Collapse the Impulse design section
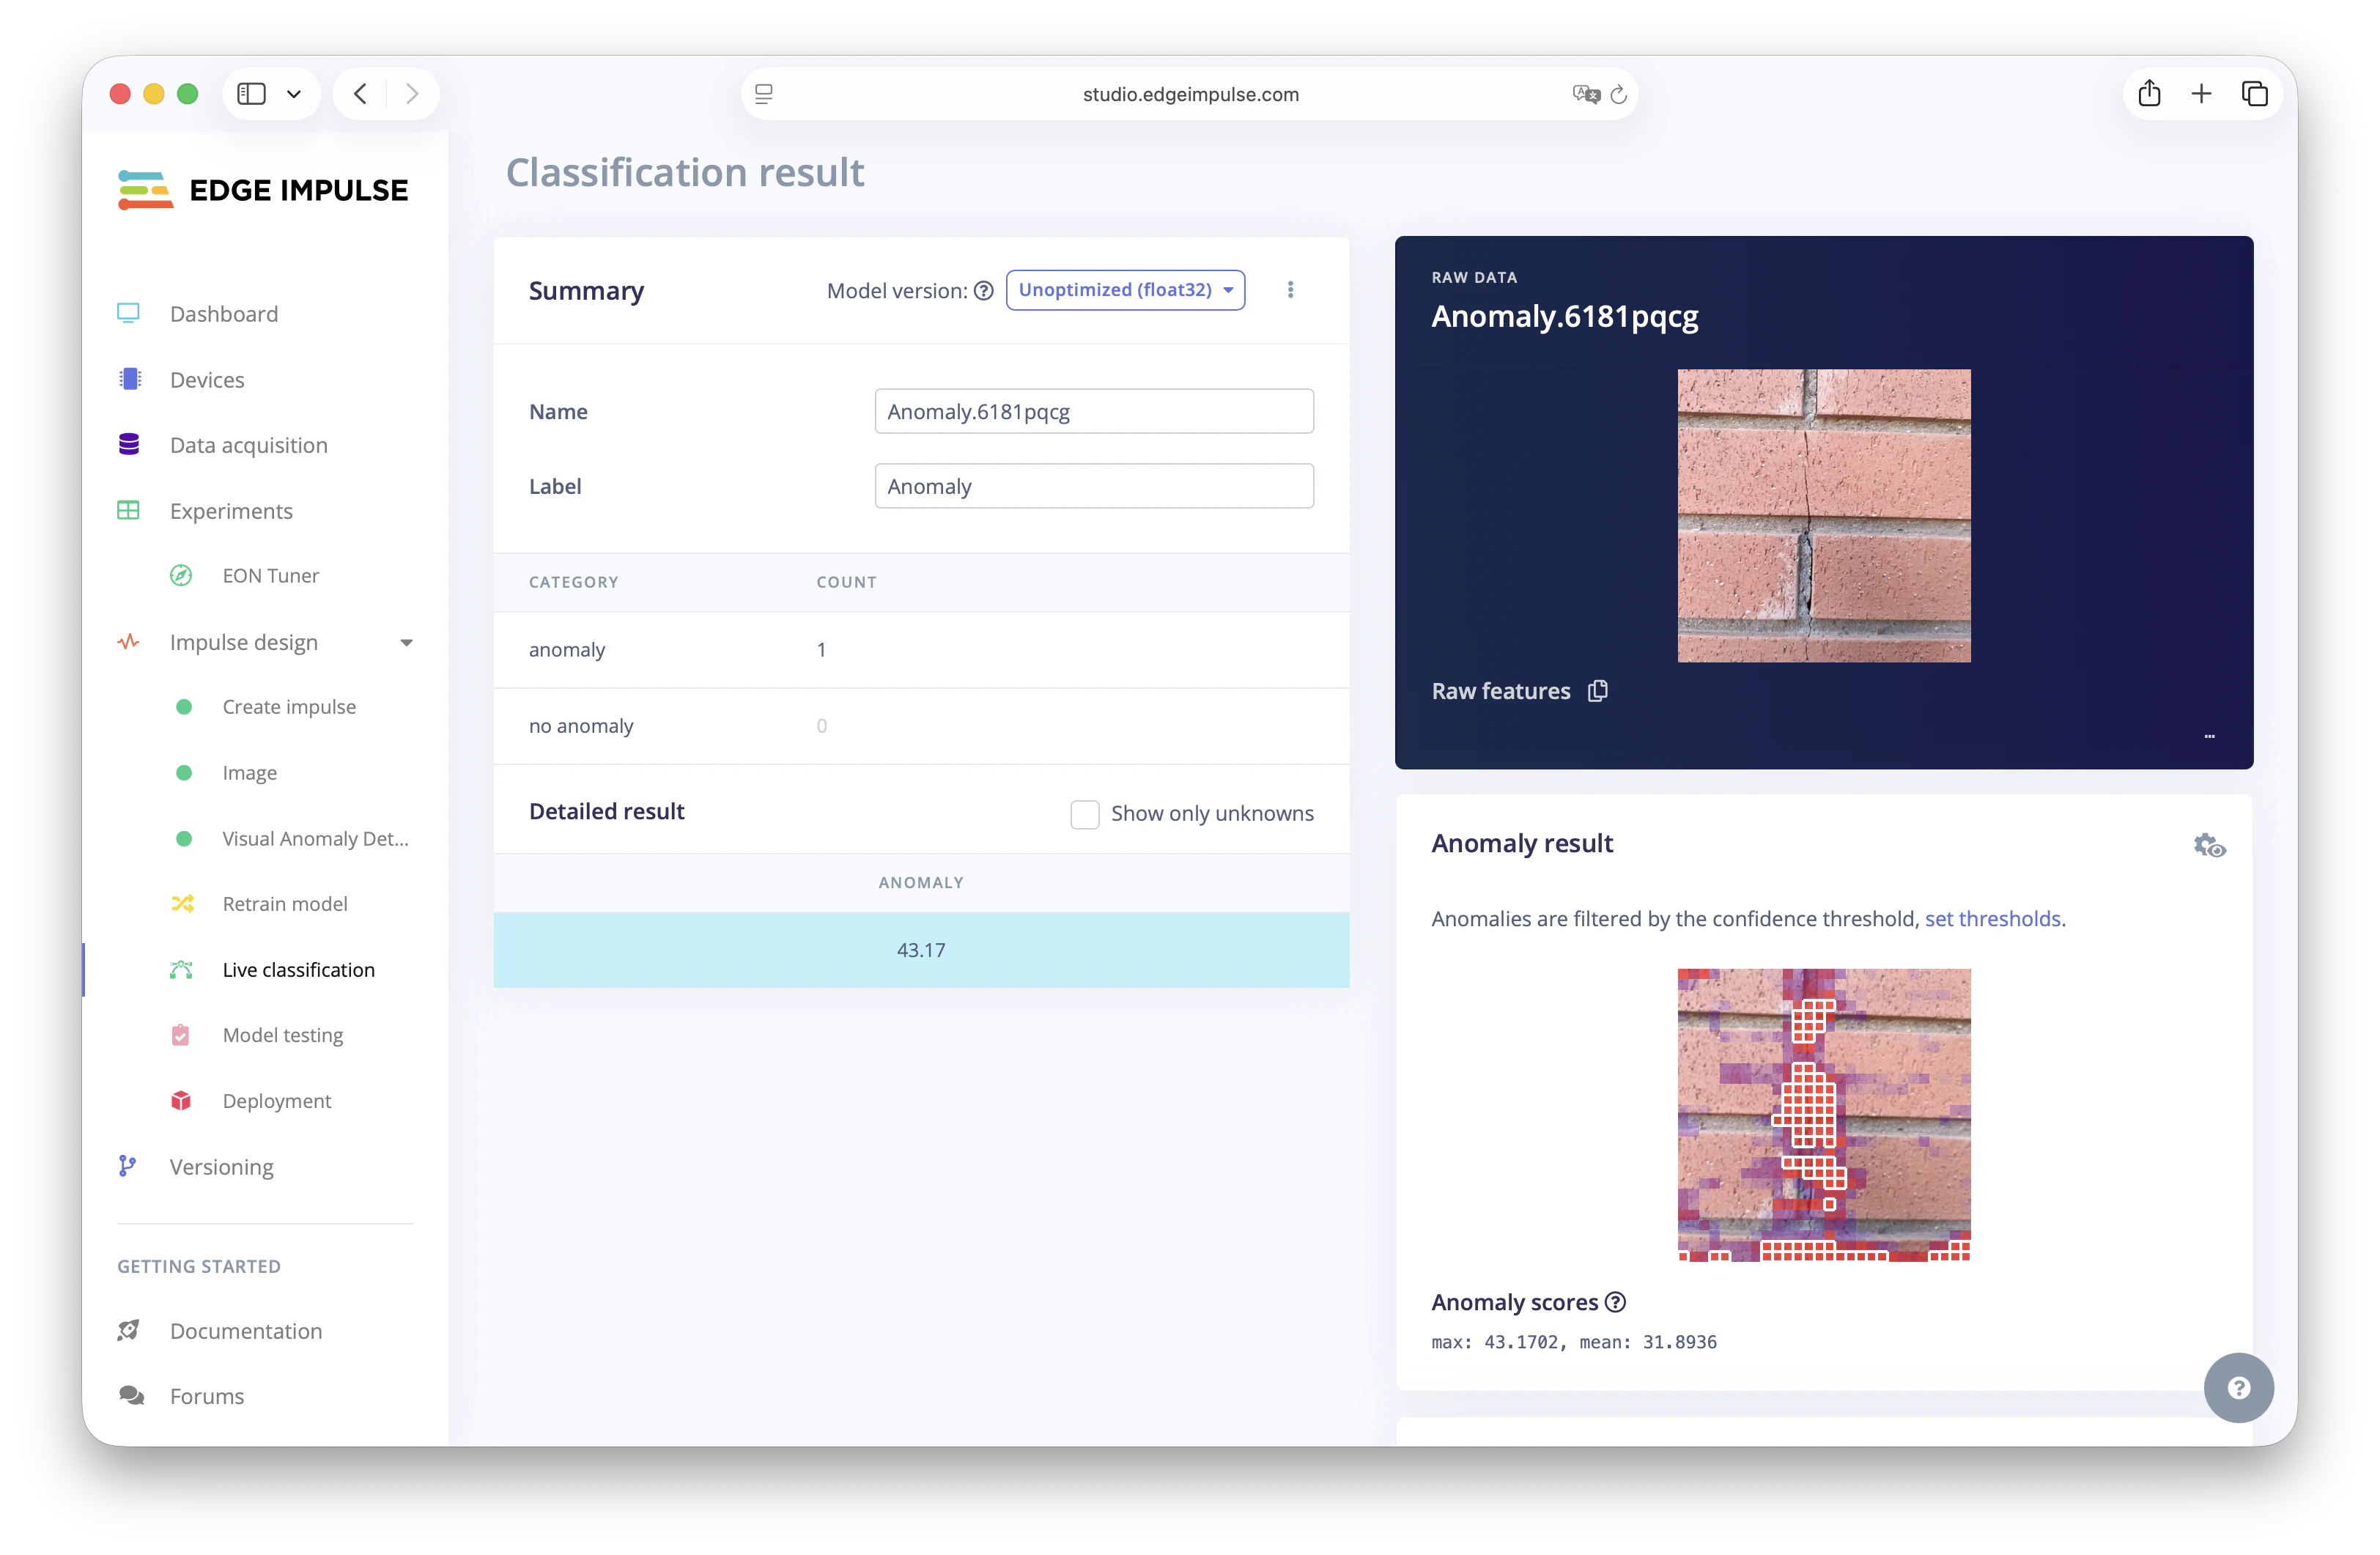The width and height of the screenshot is (2380, 1555). pyautogui.click(x=406, y=643)
